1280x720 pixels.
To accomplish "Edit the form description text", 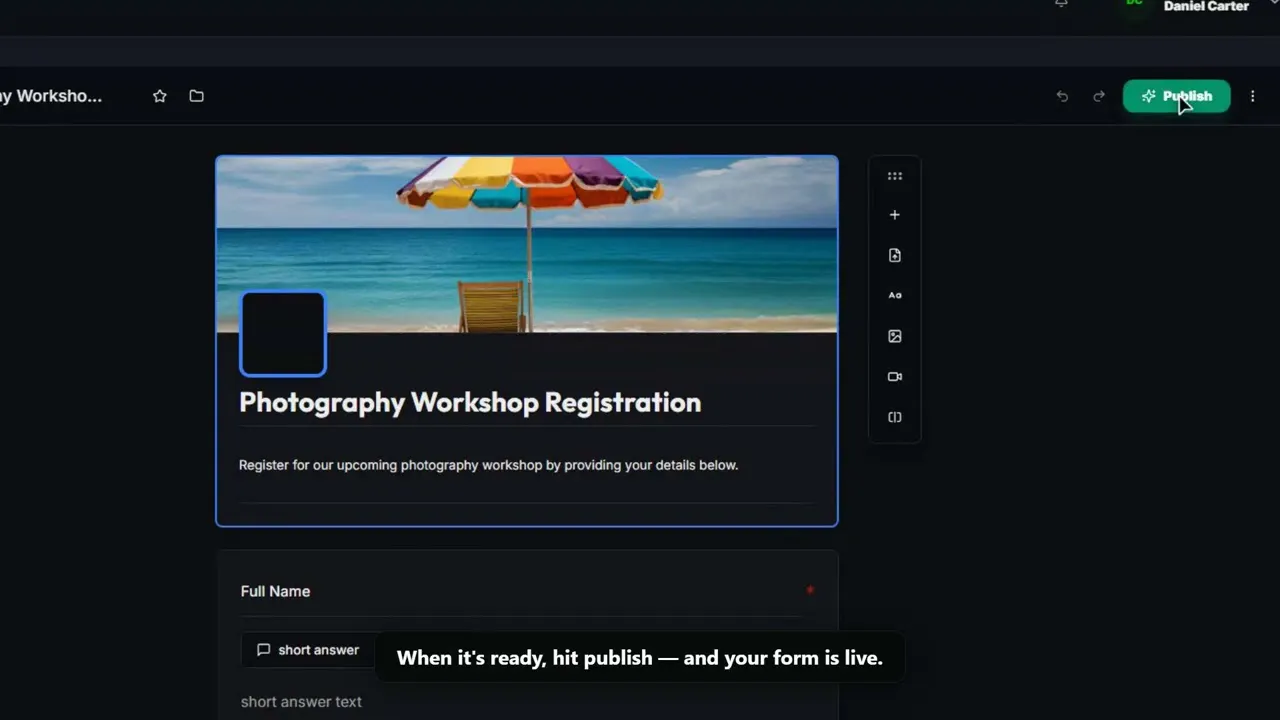I will pyautogui.click(x=488, y=465).
